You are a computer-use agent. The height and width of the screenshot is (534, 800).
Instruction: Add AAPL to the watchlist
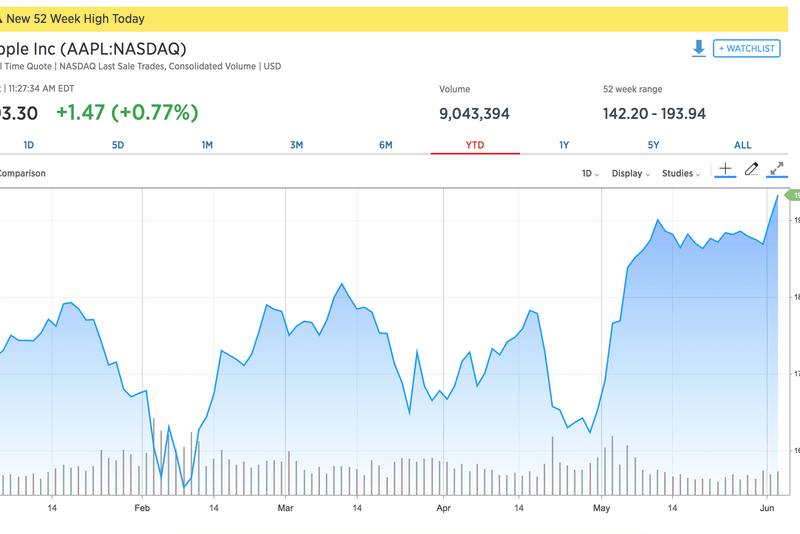coord(747,48)
